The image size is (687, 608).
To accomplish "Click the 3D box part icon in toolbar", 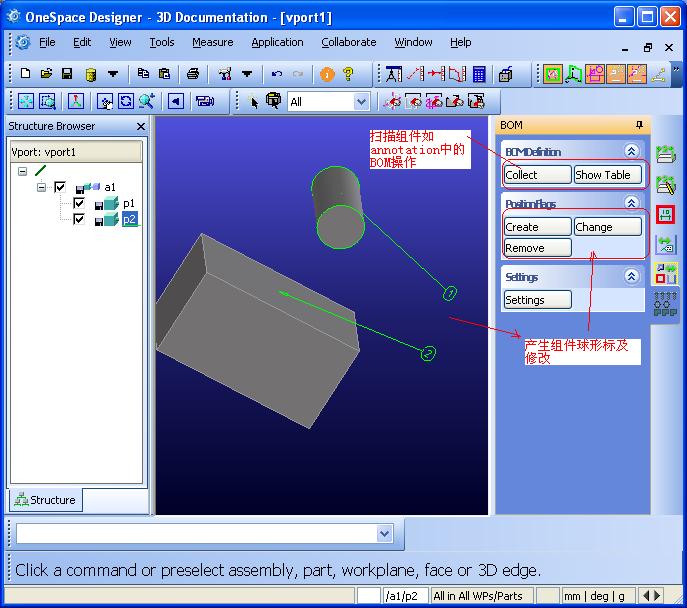I will point(505,74).
